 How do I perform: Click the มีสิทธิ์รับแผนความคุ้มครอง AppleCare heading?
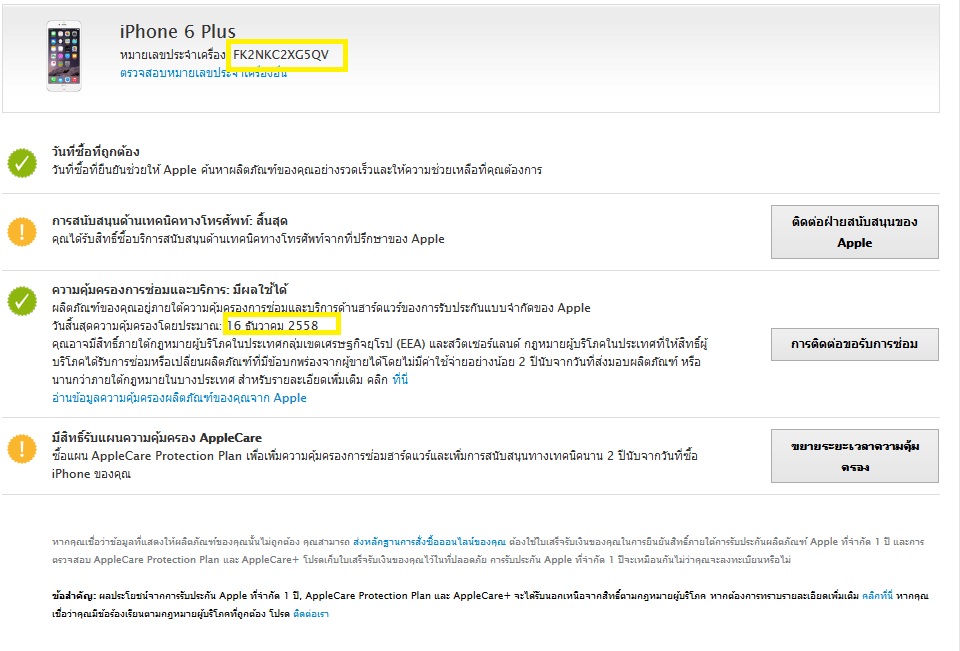coord(157,437)
